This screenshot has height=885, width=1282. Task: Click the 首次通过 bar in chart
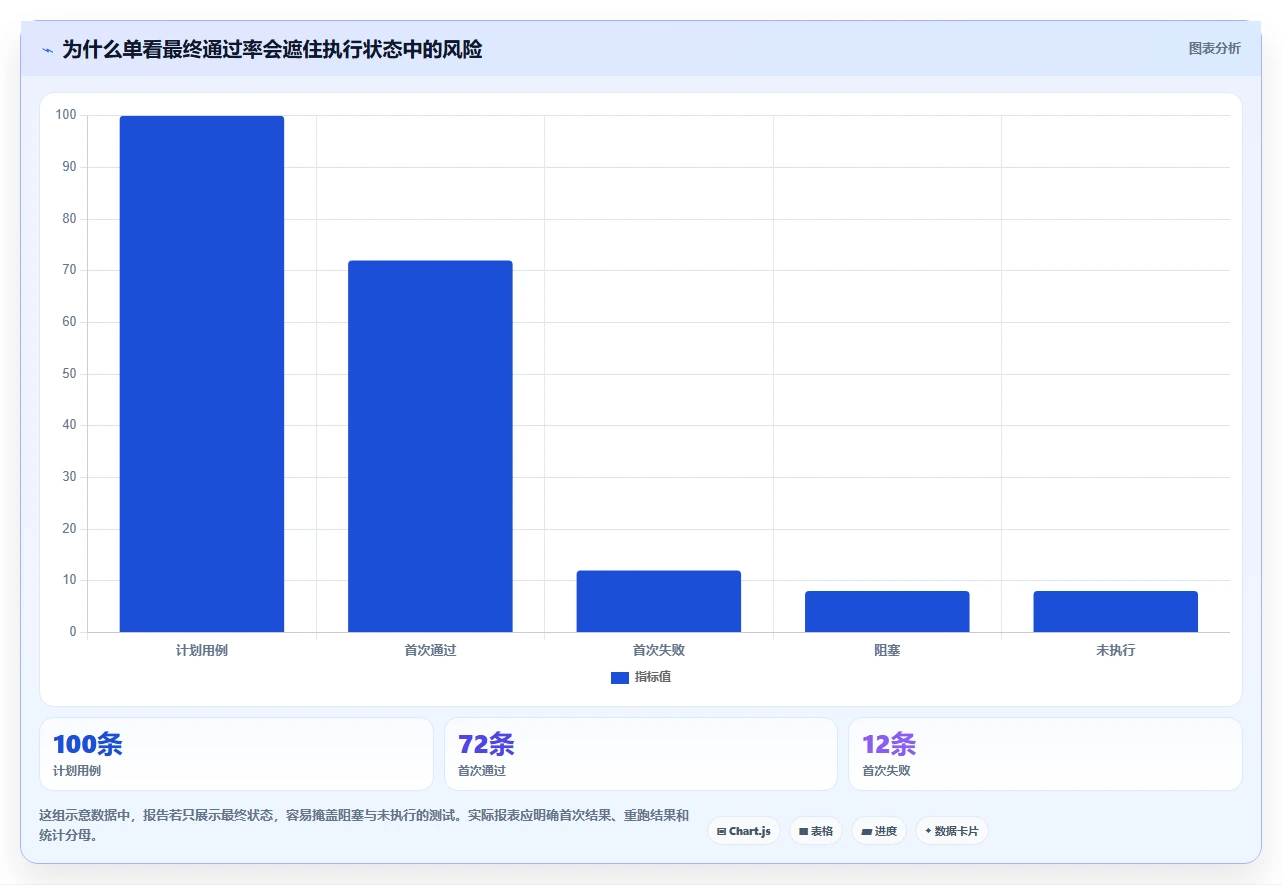coord(430,446)
